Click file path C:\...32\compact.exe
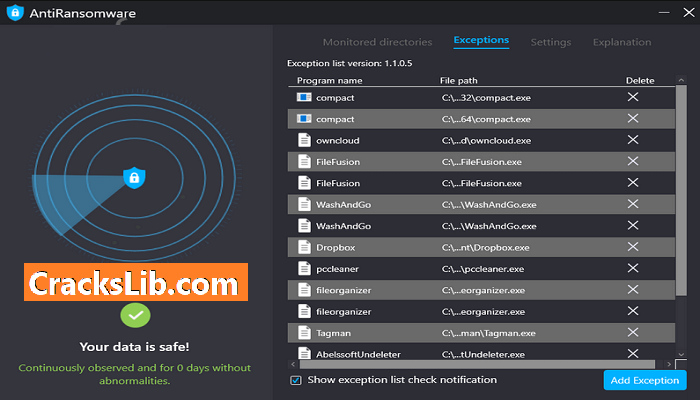 [x=486, y=97]
